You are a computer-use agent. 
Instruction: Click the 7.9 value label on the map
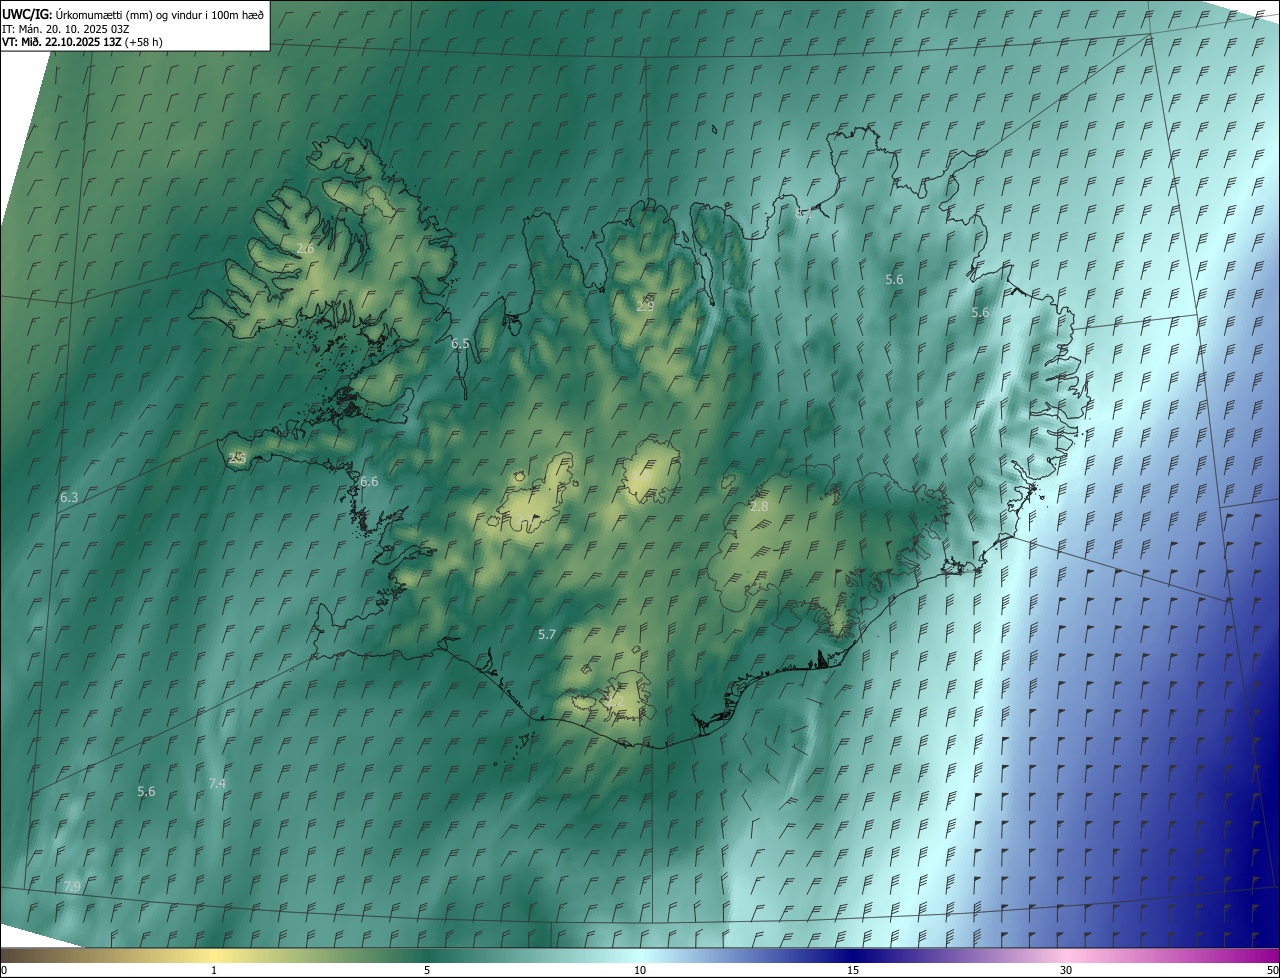pos(72,886)
